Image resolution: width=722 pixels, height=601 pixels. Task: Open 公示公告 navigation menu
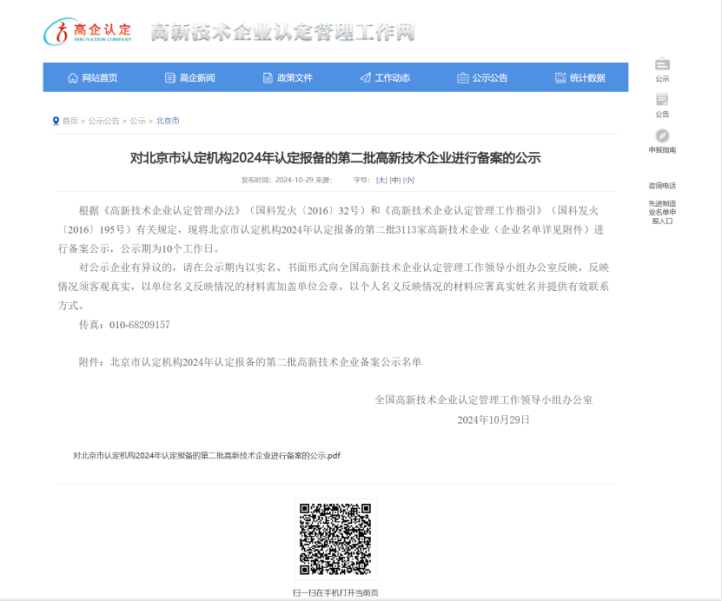click(482, 78)
